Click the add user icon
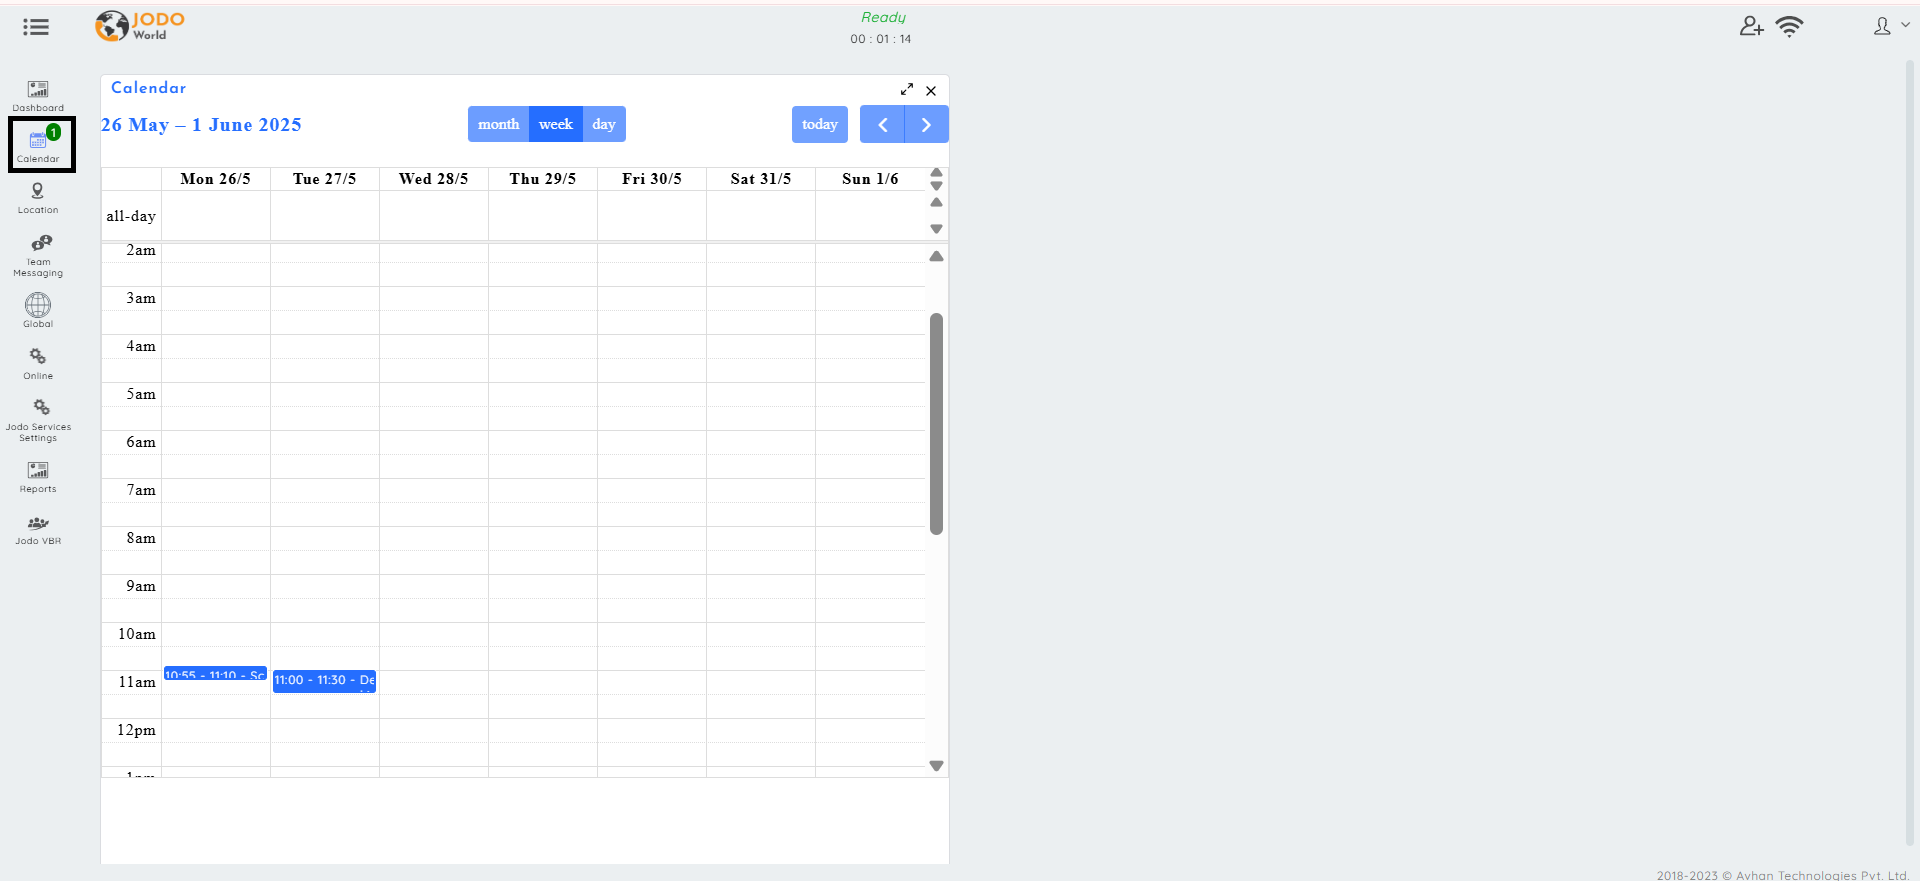 (1751, 26)
